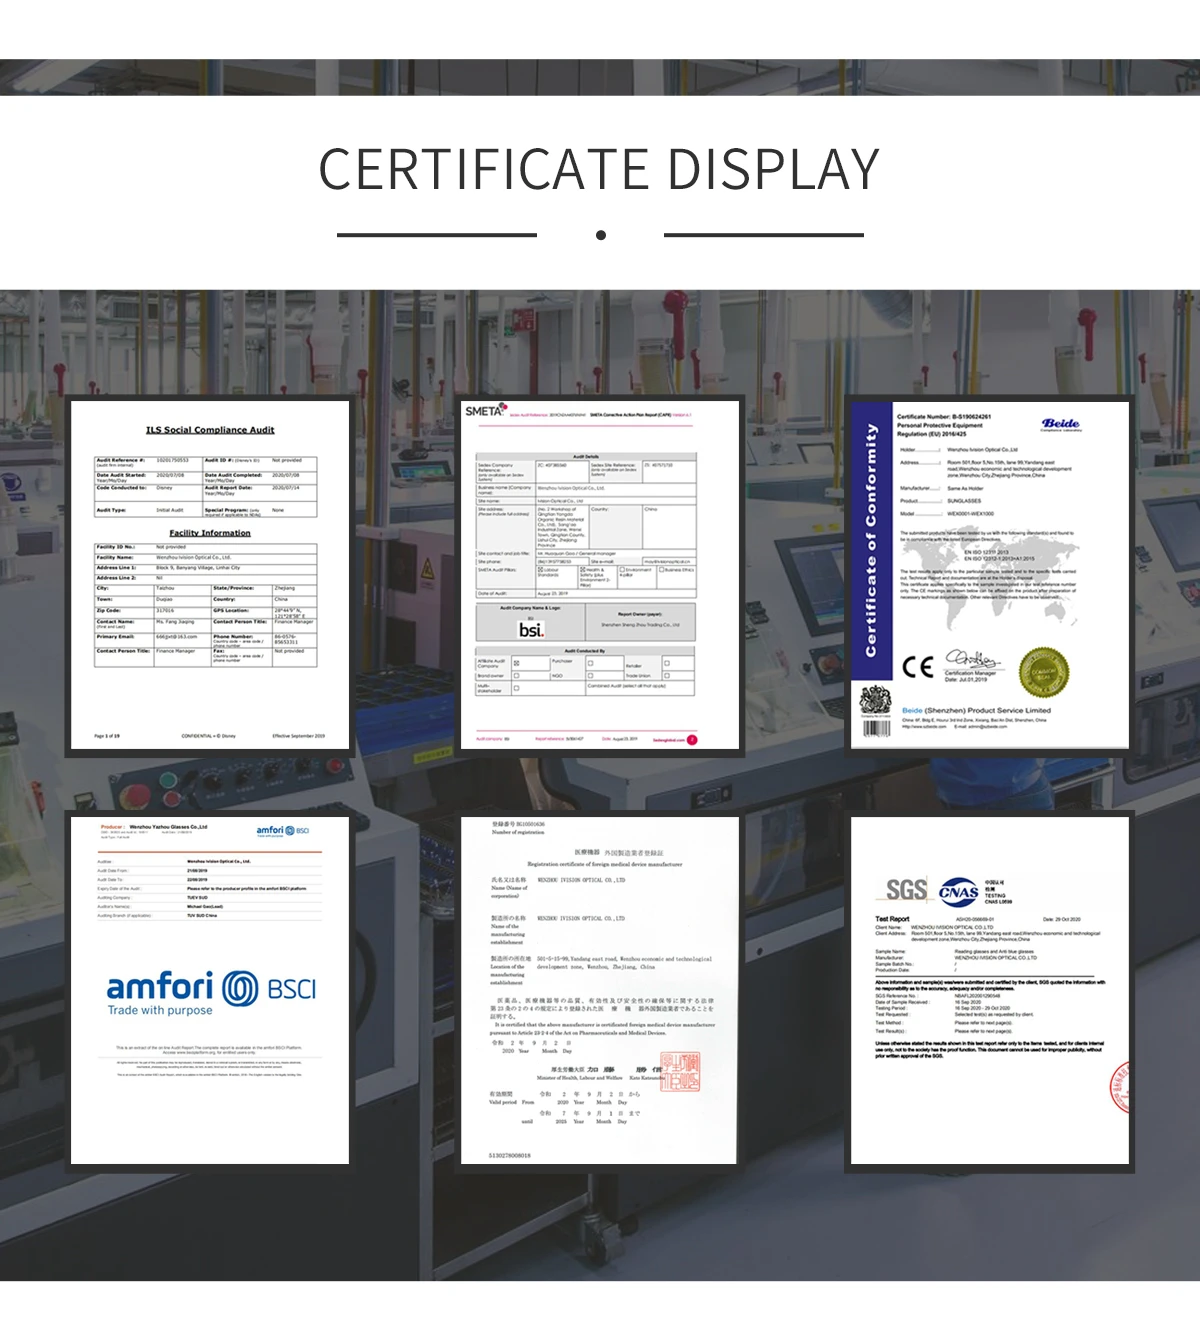Click the CE mark on Beide certificate
Screen dimensions: 1200x1340
(917, 667)
